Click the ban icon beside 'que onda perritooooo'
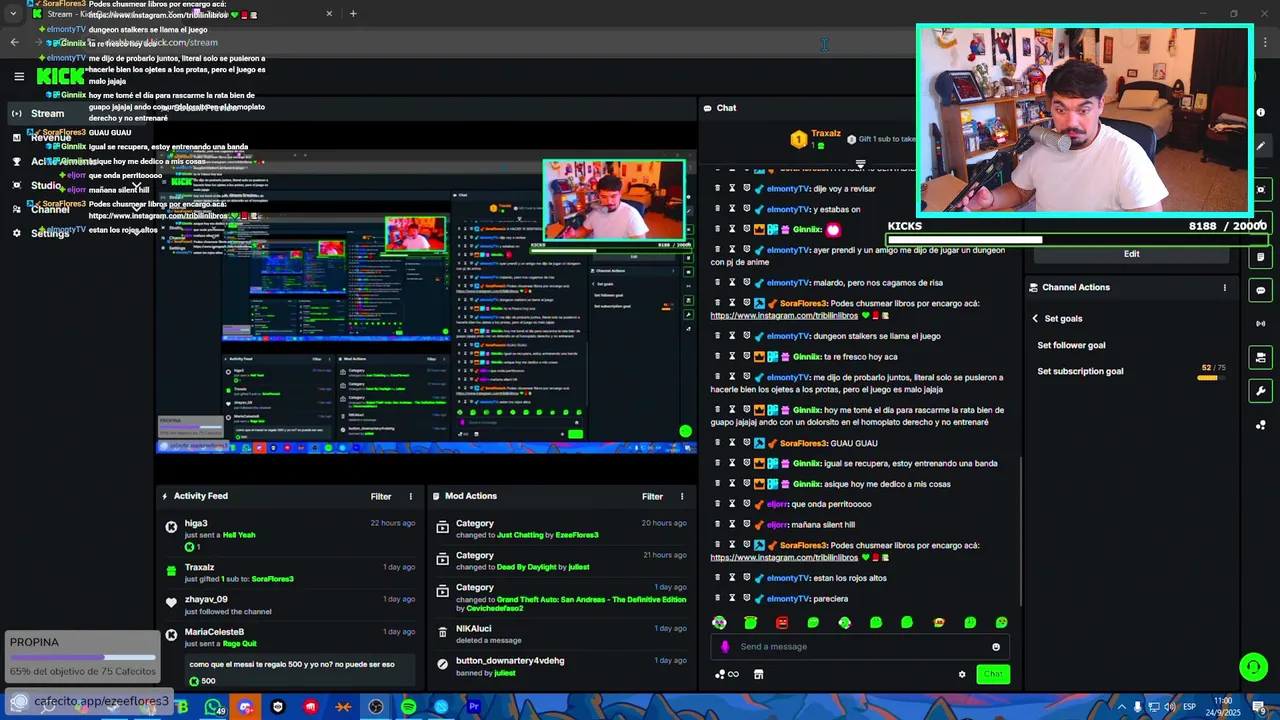This screenshot has width=1280, height=720. [x=746, y=504]
